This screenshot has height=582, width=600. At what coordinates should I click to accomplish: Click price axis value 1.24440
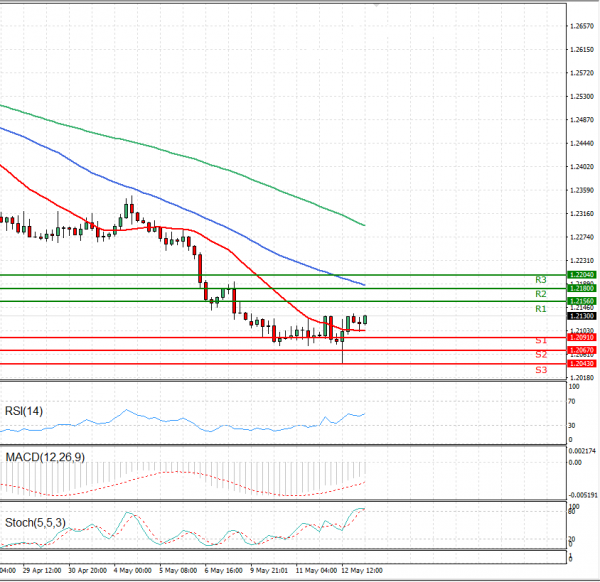(x=582, y=143)
